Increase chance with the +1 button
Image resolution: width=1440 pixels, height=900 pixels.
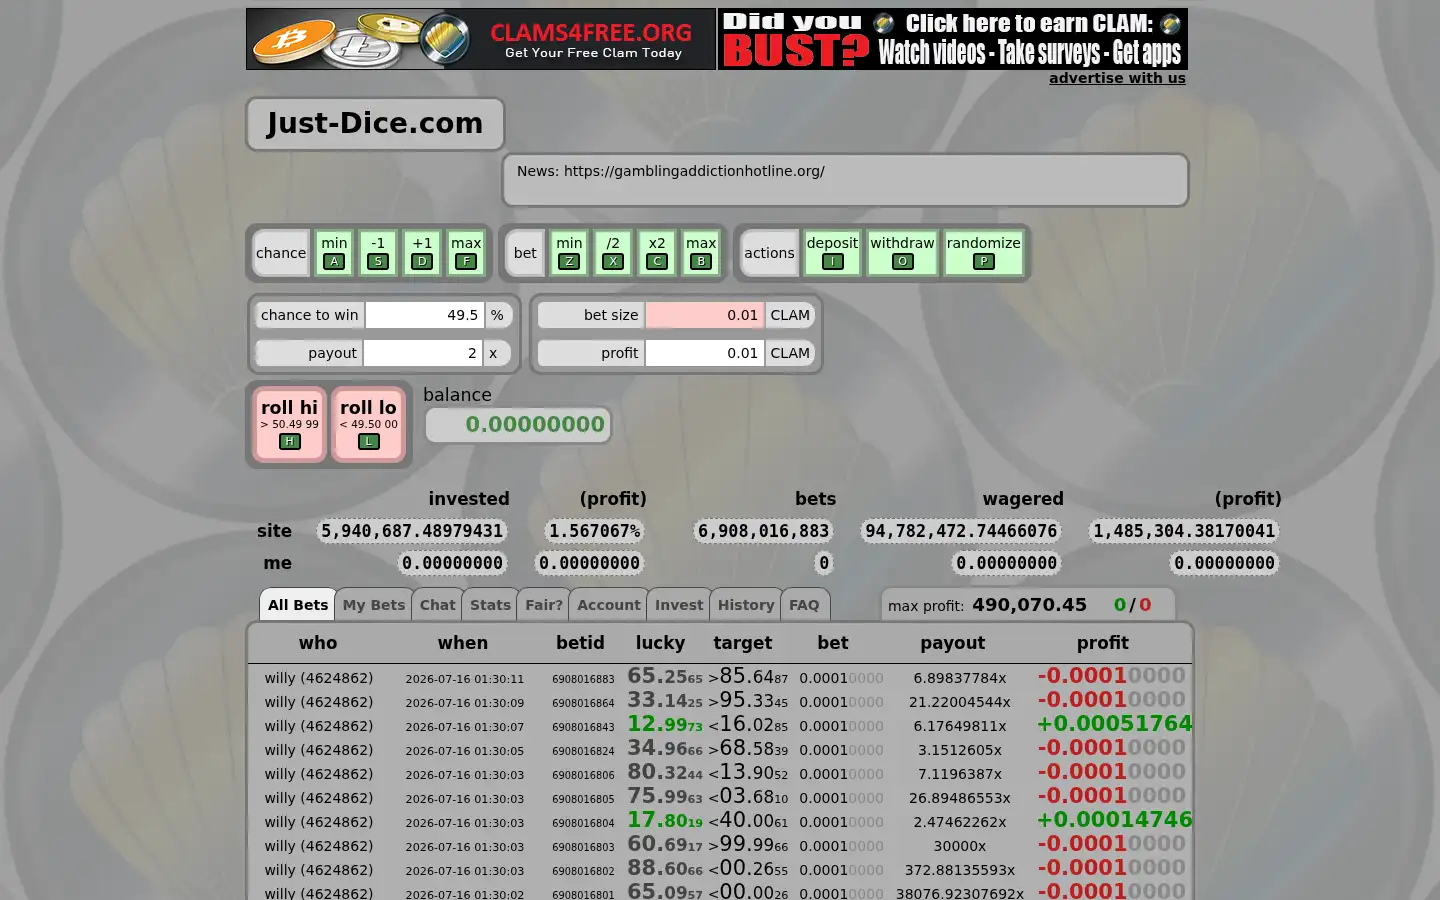coord(422,253)
